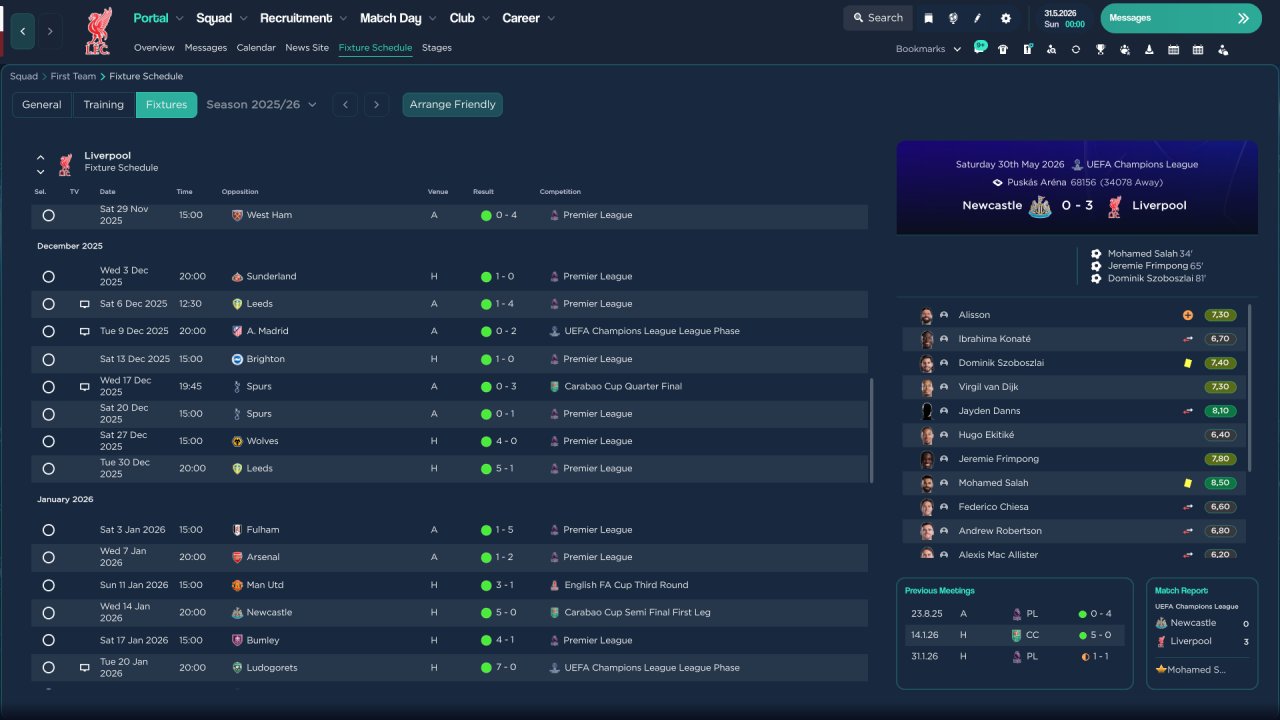The image size is (1280, 720).
Task: Click the Newcastle crest in match header
Action: click(1040, 206)
